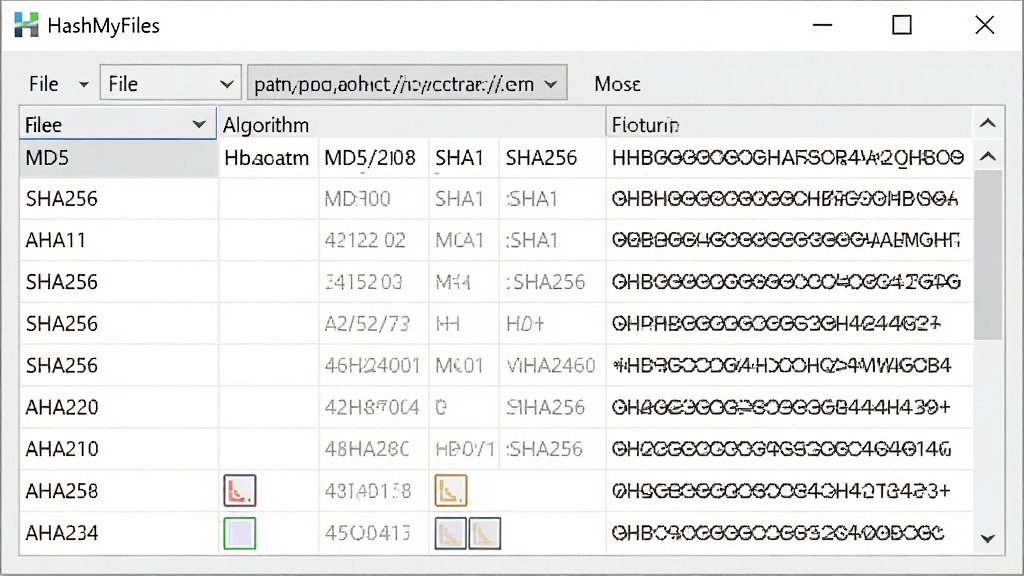The width and height of the screenshot is (1024, 576).
Task: Click the orange icon in AHA258 row
Action: pos(451,490)
